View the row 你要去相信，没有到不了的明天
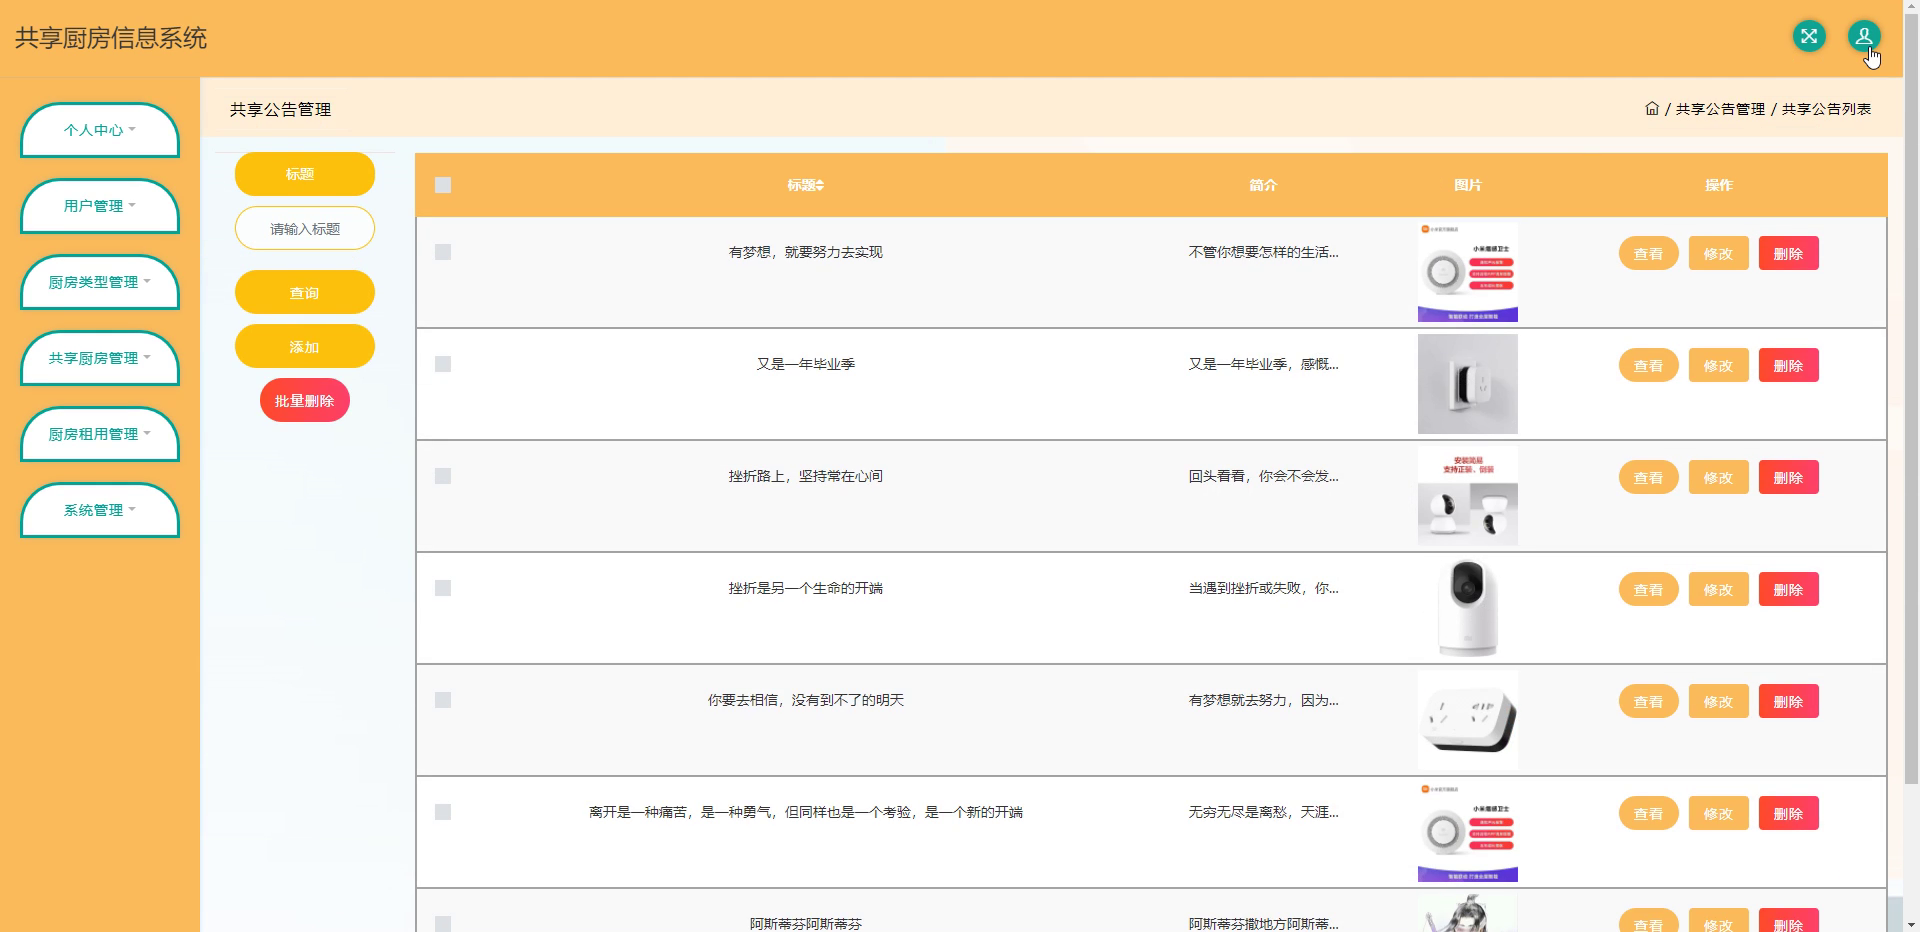 tap(1648, 701)
